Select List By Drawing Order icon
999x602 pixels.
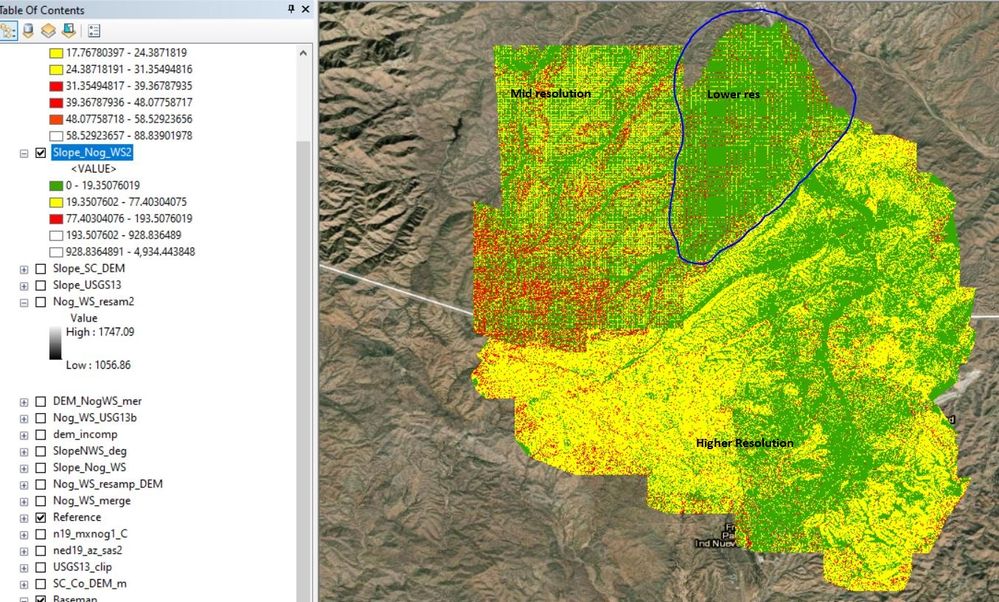(x=8, y=31)
